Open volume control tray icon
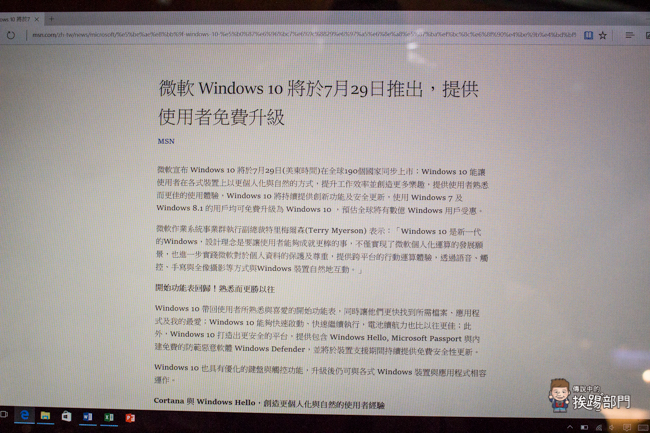The height and width of the screenshot is (433, 650). coord(612,428)
